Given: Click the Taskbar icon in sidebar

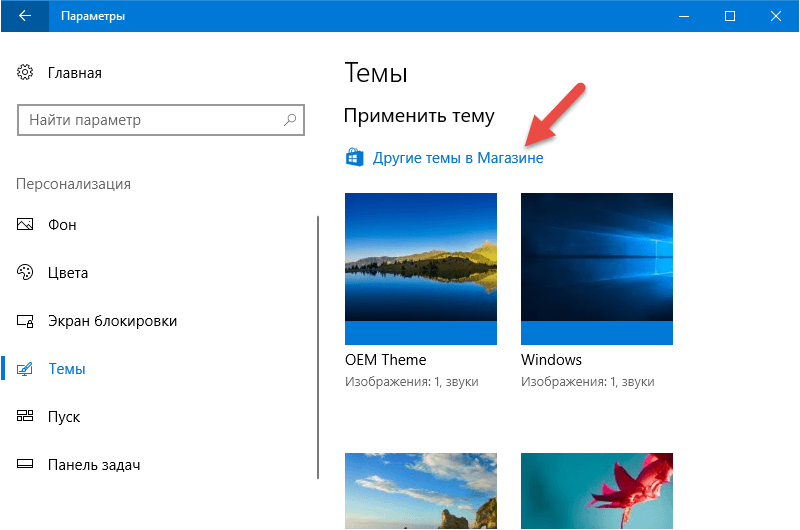Looking at the screenshot, I should pyautogui.click(x=25, y=464).
